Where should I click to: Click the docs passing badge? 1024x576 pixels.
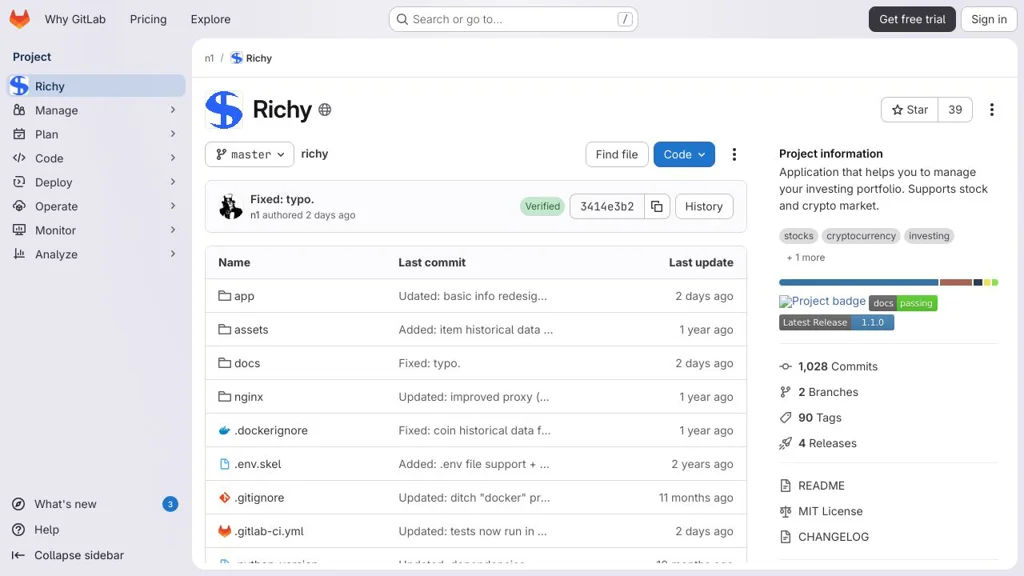click(903, 303)
